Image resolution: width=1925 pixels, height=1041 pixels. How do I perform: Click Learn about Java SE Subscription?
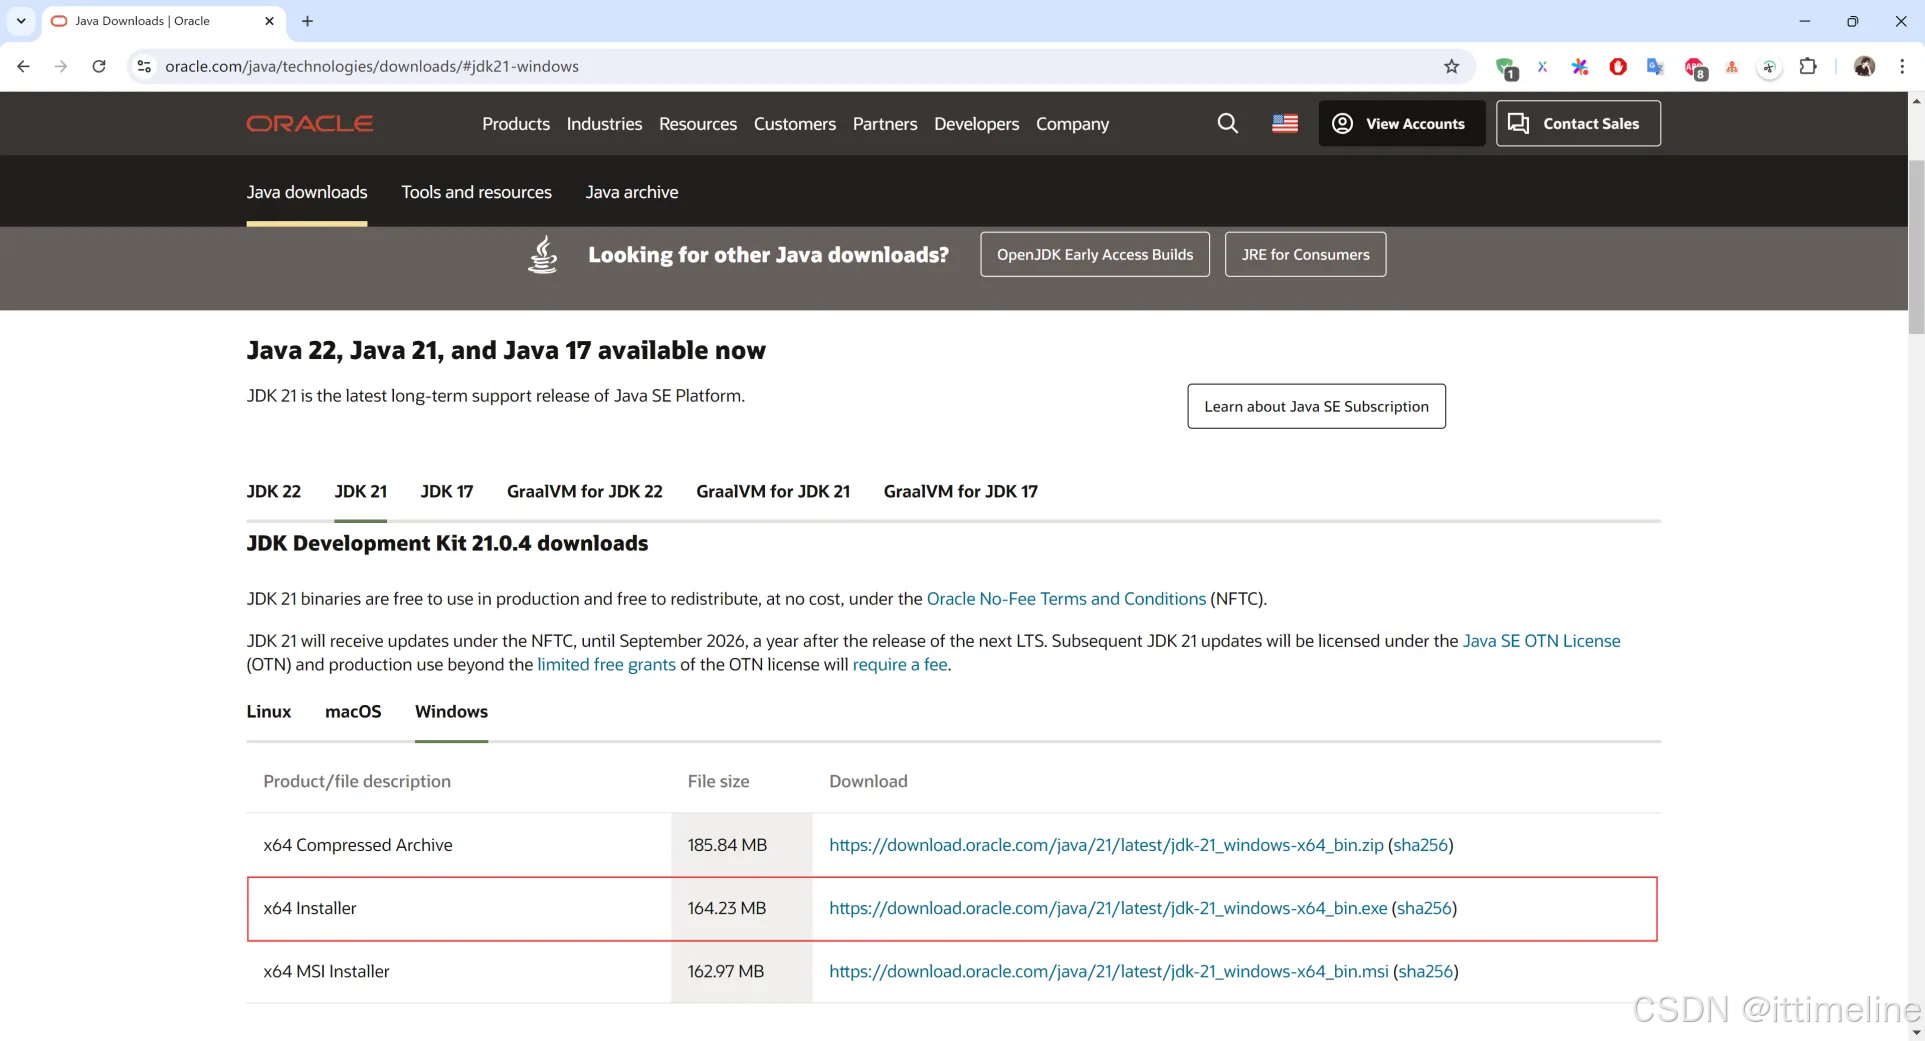[1316, 406]
